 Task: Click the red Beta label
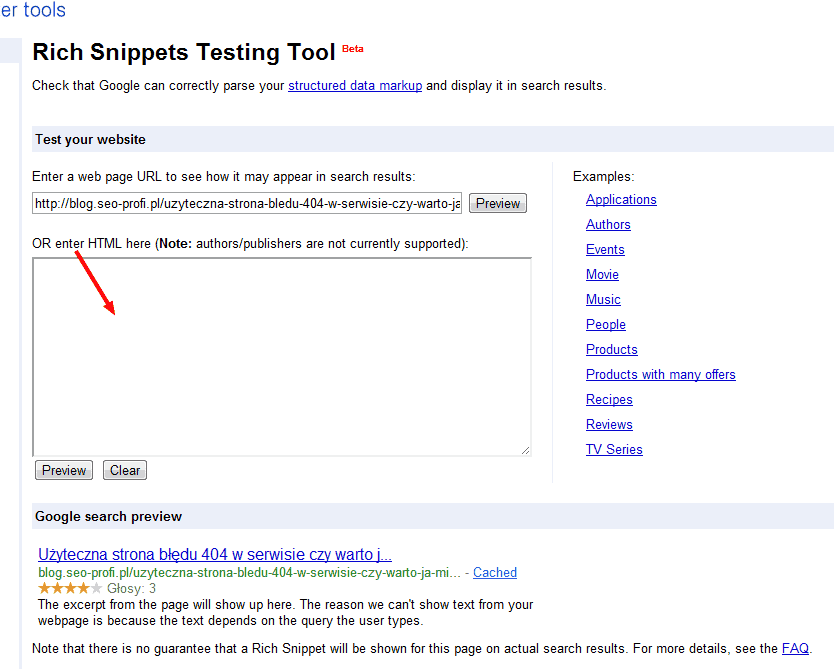[x=353, y=48]
